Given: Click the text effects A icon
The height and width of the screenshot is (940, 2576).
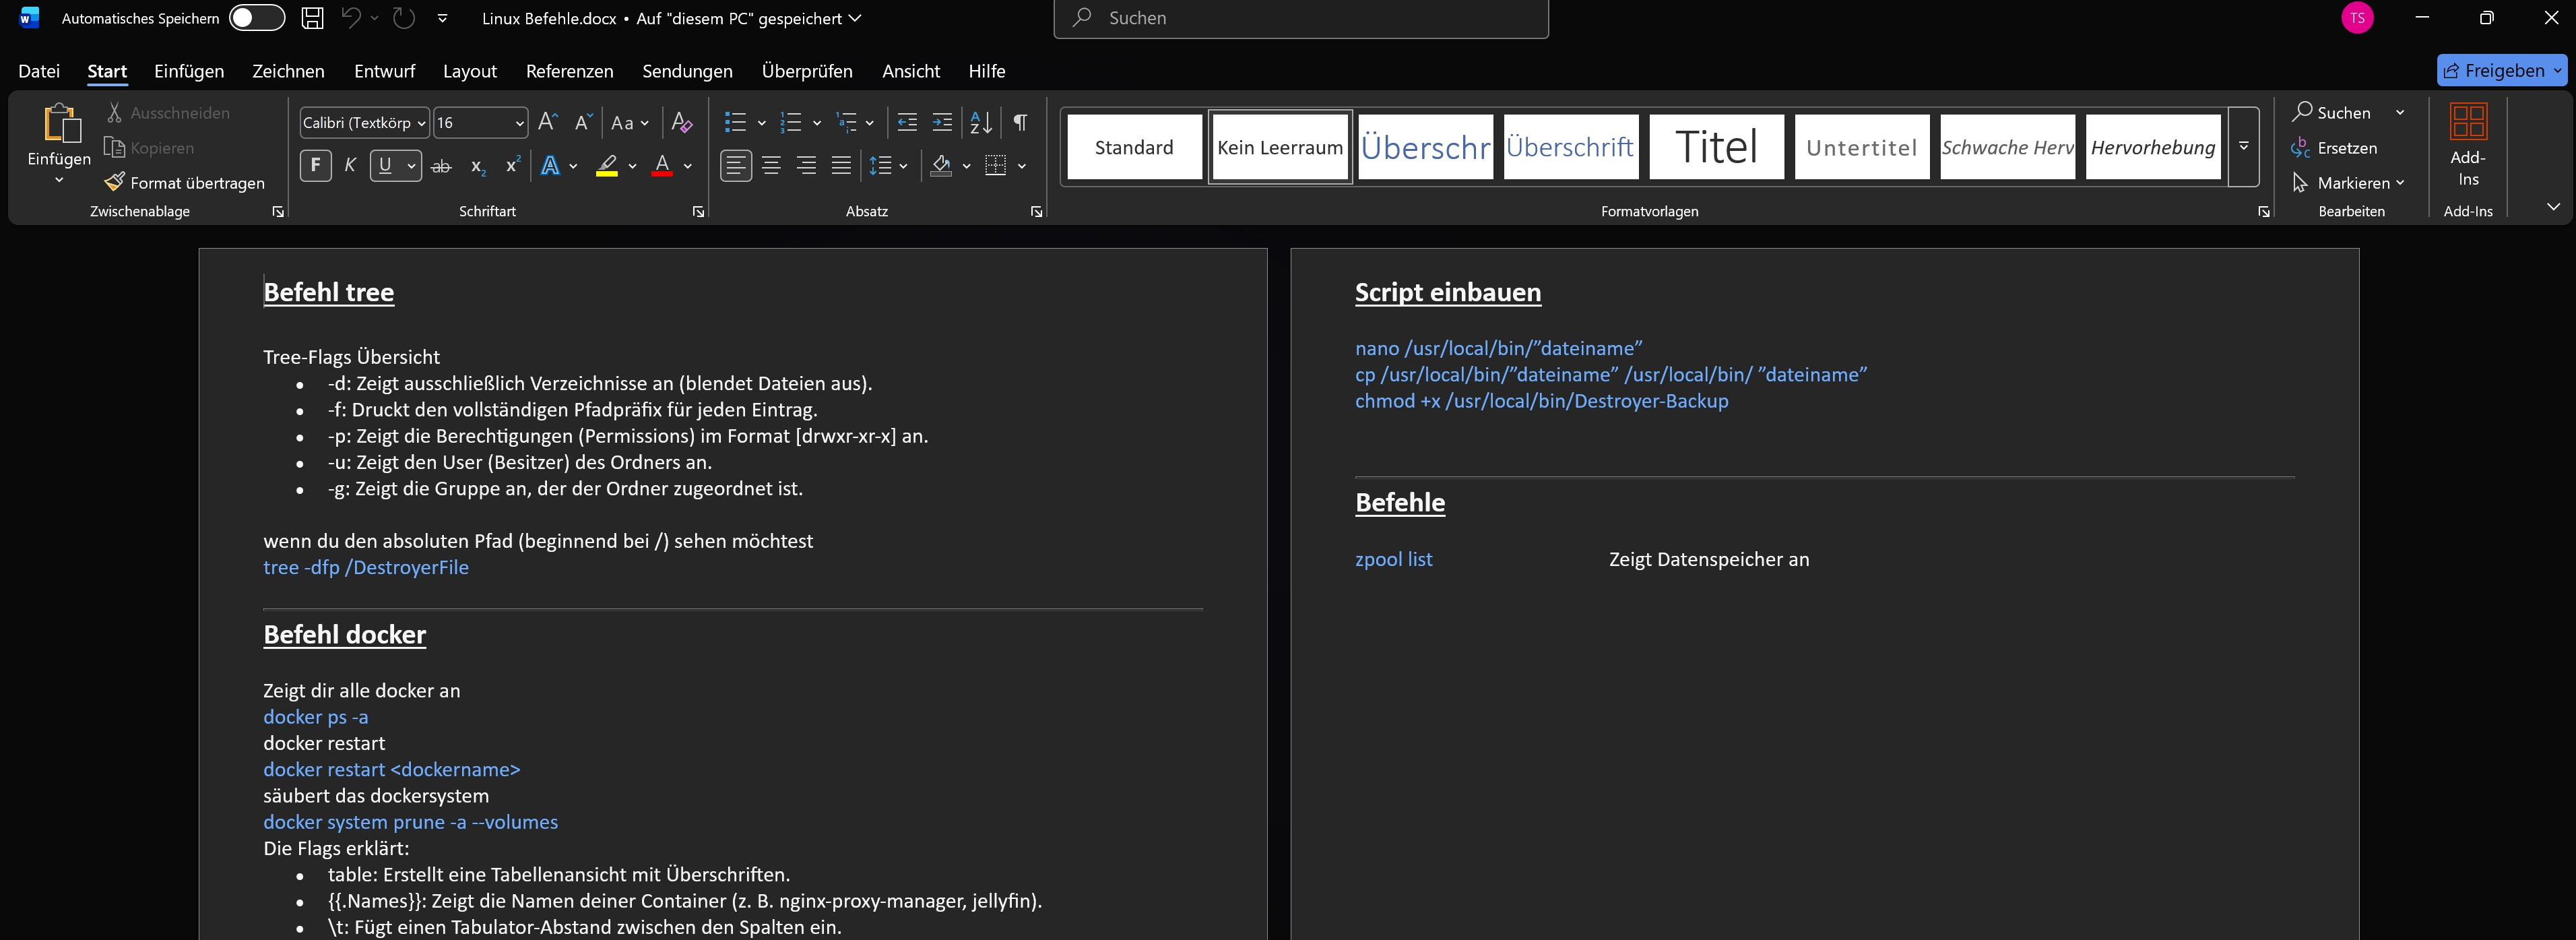Looking at the screenshot, I should point(550,166).
